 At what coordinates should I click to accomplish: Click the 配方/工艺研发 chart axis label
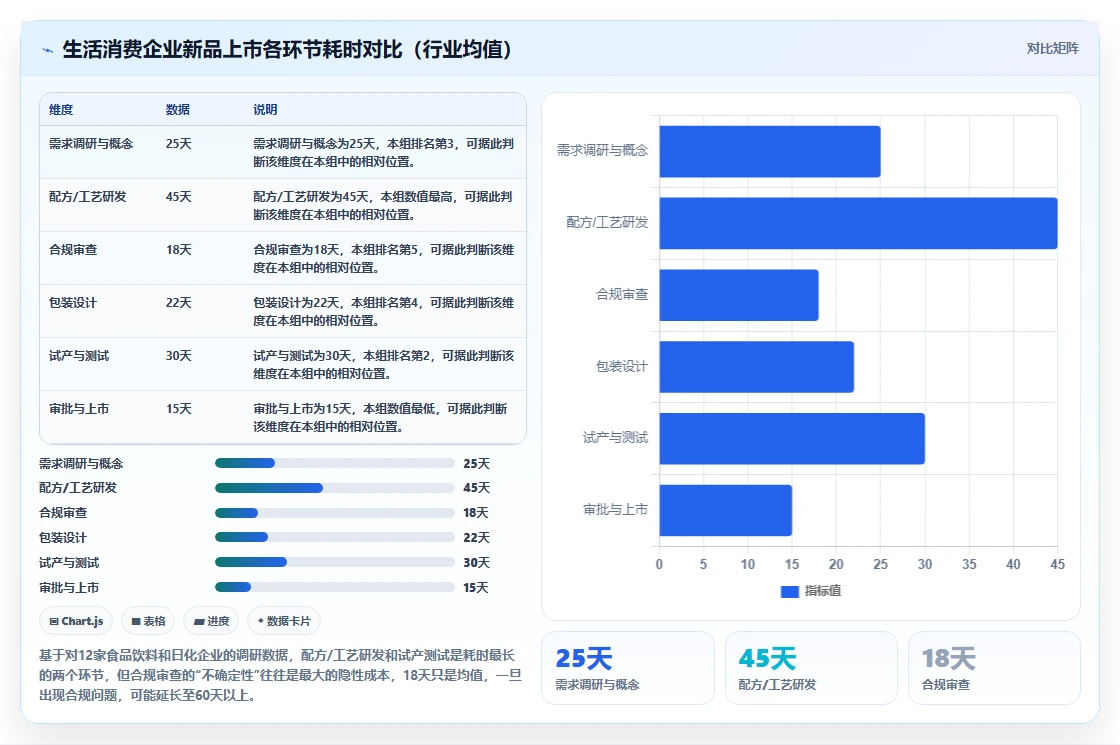607,222
